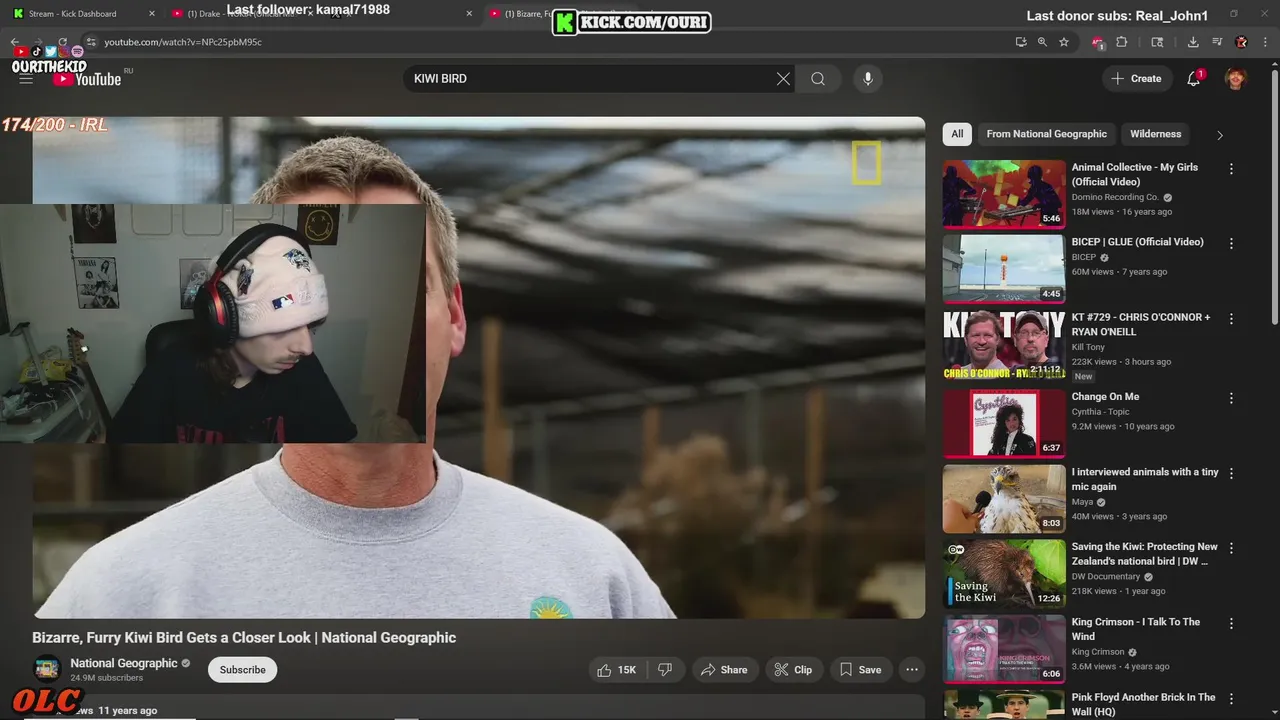1280x720 pixels.
Task: Open options menu for tiny mic video
Action: 1231,473
